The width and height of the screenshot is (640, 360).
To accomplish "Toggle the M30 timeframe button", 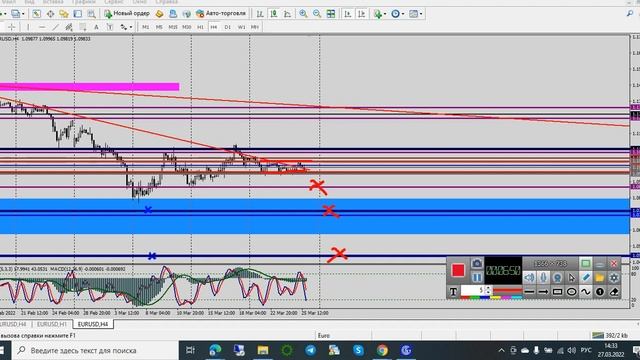I will [187, 27].
